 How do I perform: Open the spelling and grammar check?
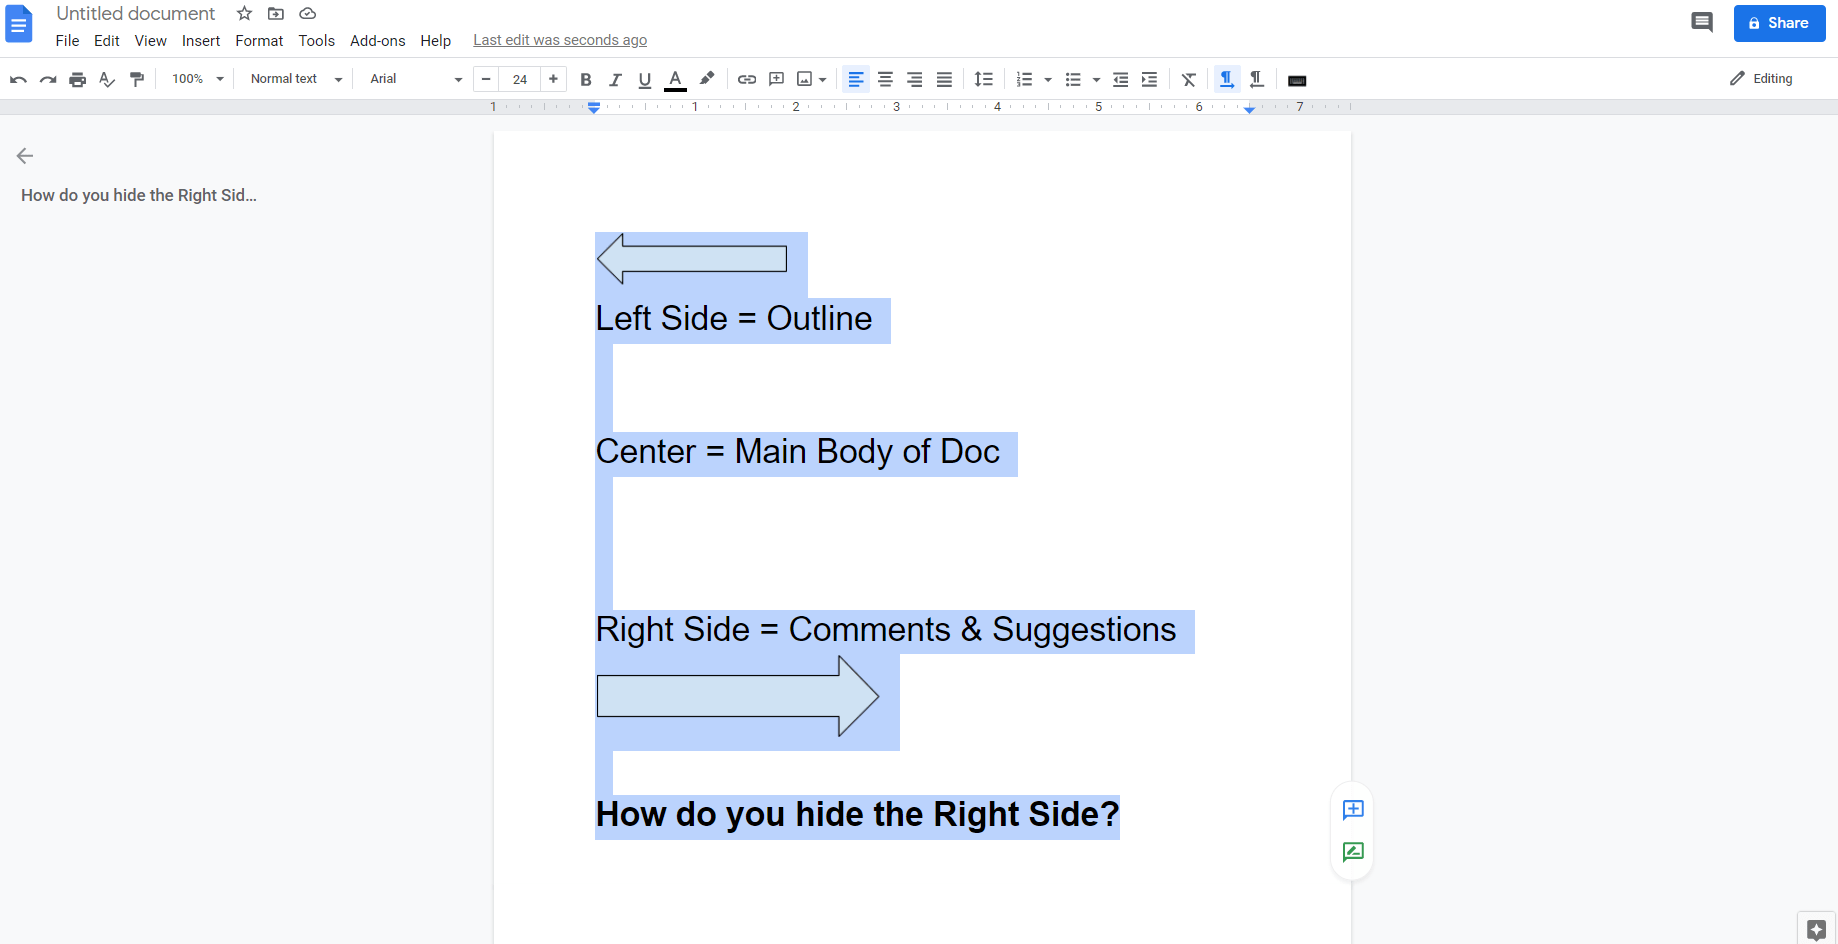(107, 79)
